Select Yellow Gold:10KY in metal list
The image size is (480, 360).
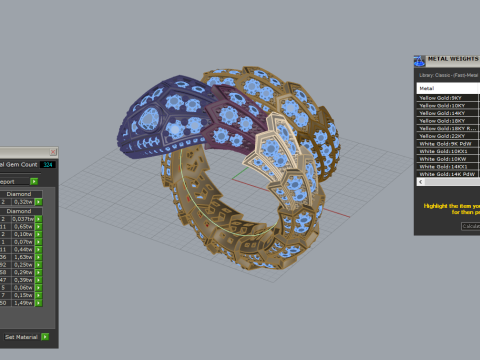click(x=447, y=106)
